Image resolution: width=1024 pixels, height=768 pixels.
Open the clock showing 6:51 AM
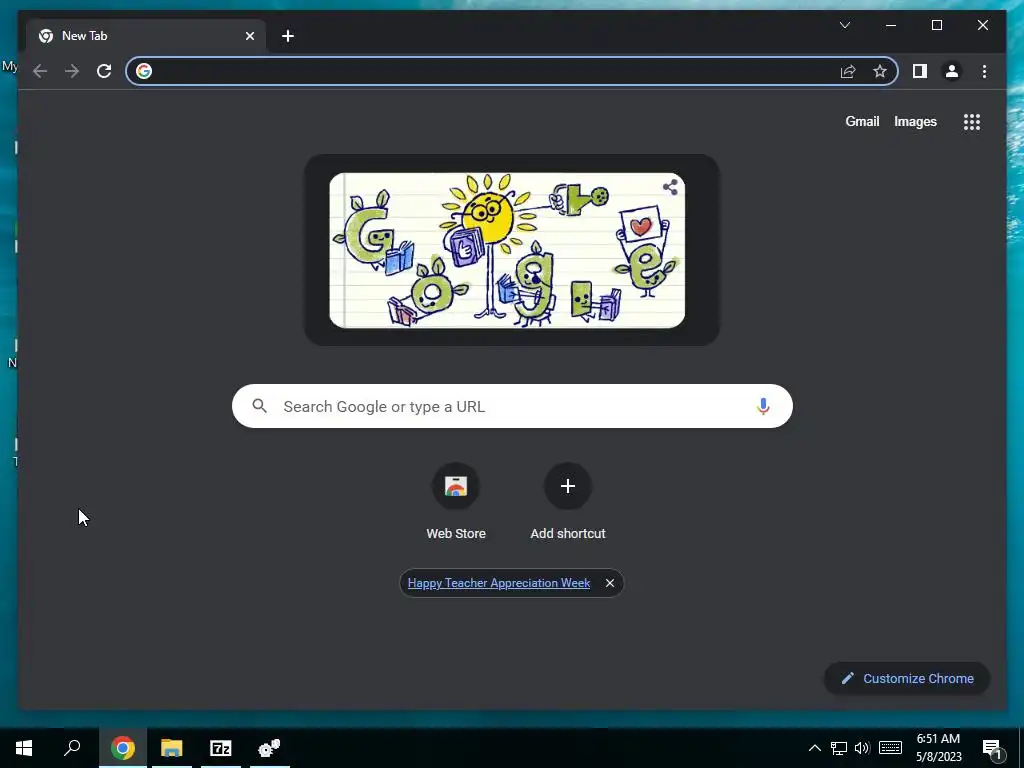click(938, 748)
